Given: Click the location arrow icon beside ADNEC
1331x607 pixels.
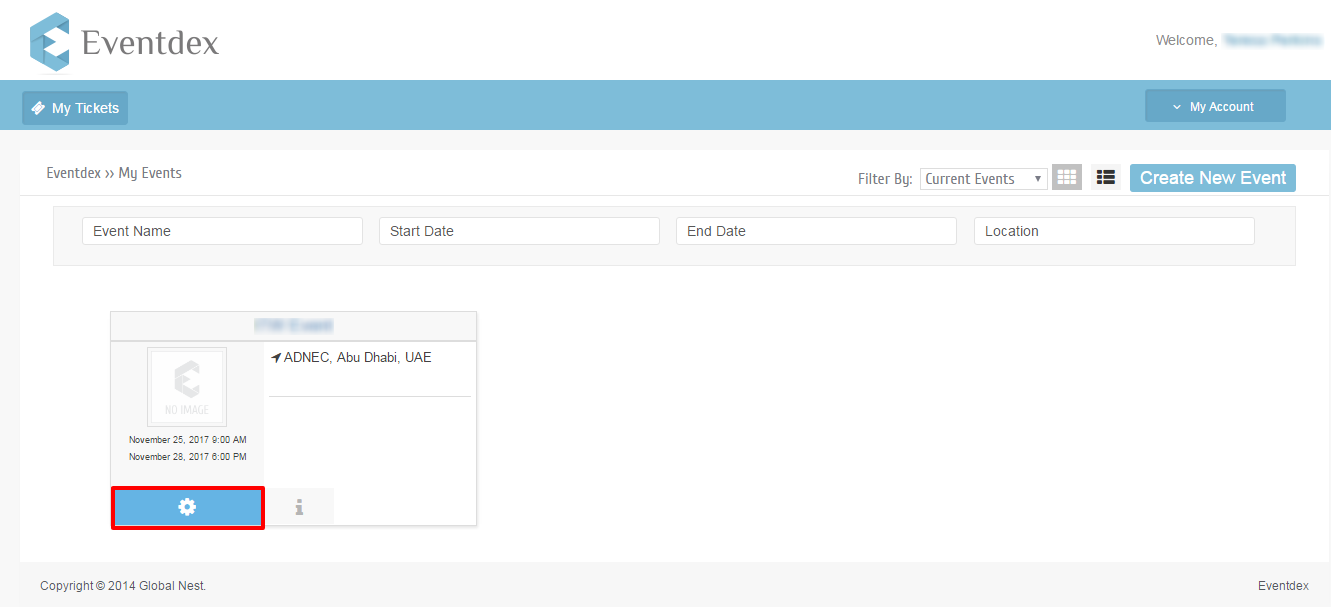Looking at the screenshot, I should pos(276,358).
